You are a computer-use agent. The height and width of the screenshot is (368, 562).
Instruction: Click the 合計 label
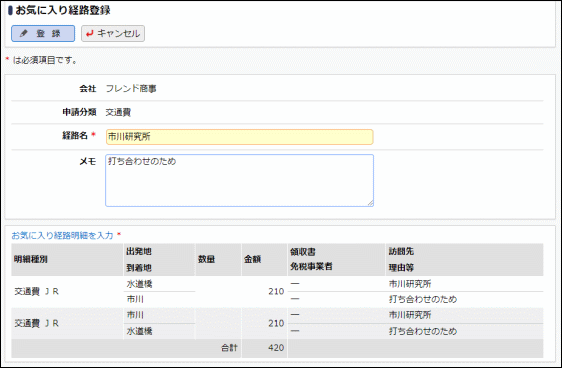[x=229, y=348]
